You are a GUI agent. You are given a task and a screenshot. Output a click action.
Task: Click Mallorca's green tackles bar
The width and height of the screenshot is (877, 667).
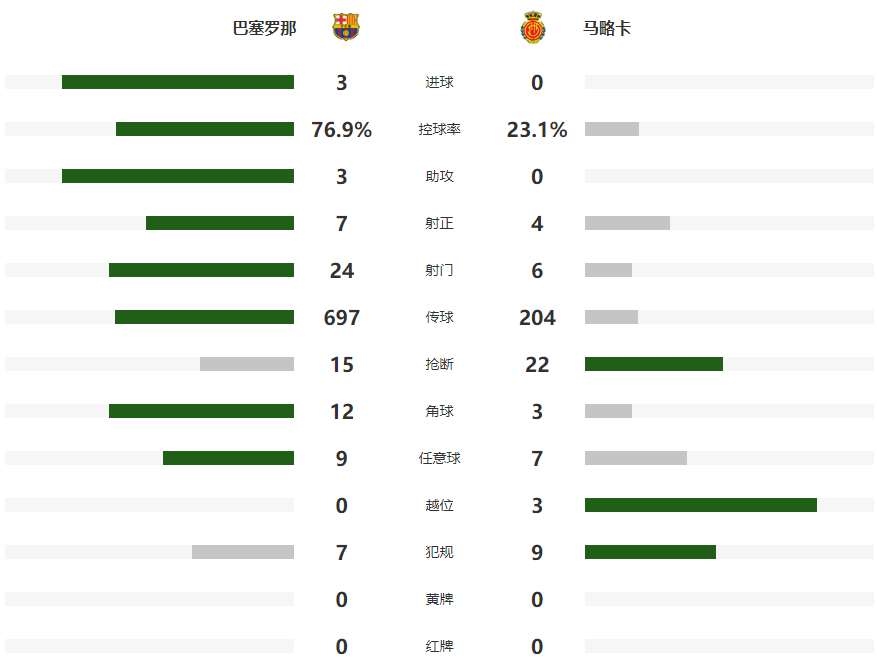coord(654,364)
